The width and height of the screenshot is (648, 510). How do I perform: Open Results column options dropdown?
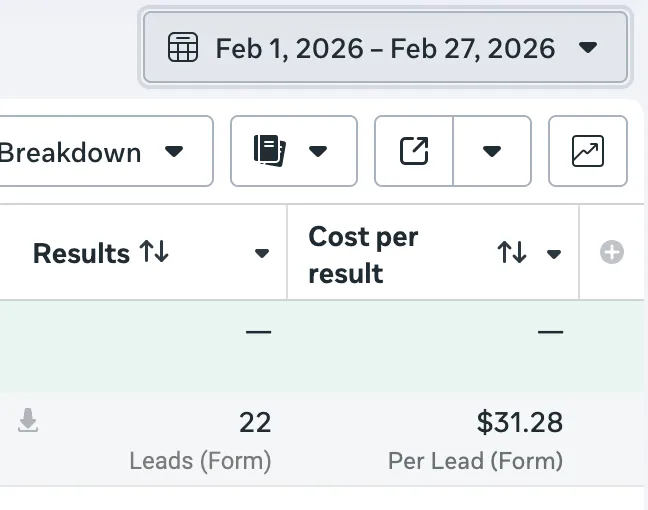(262, 254)
